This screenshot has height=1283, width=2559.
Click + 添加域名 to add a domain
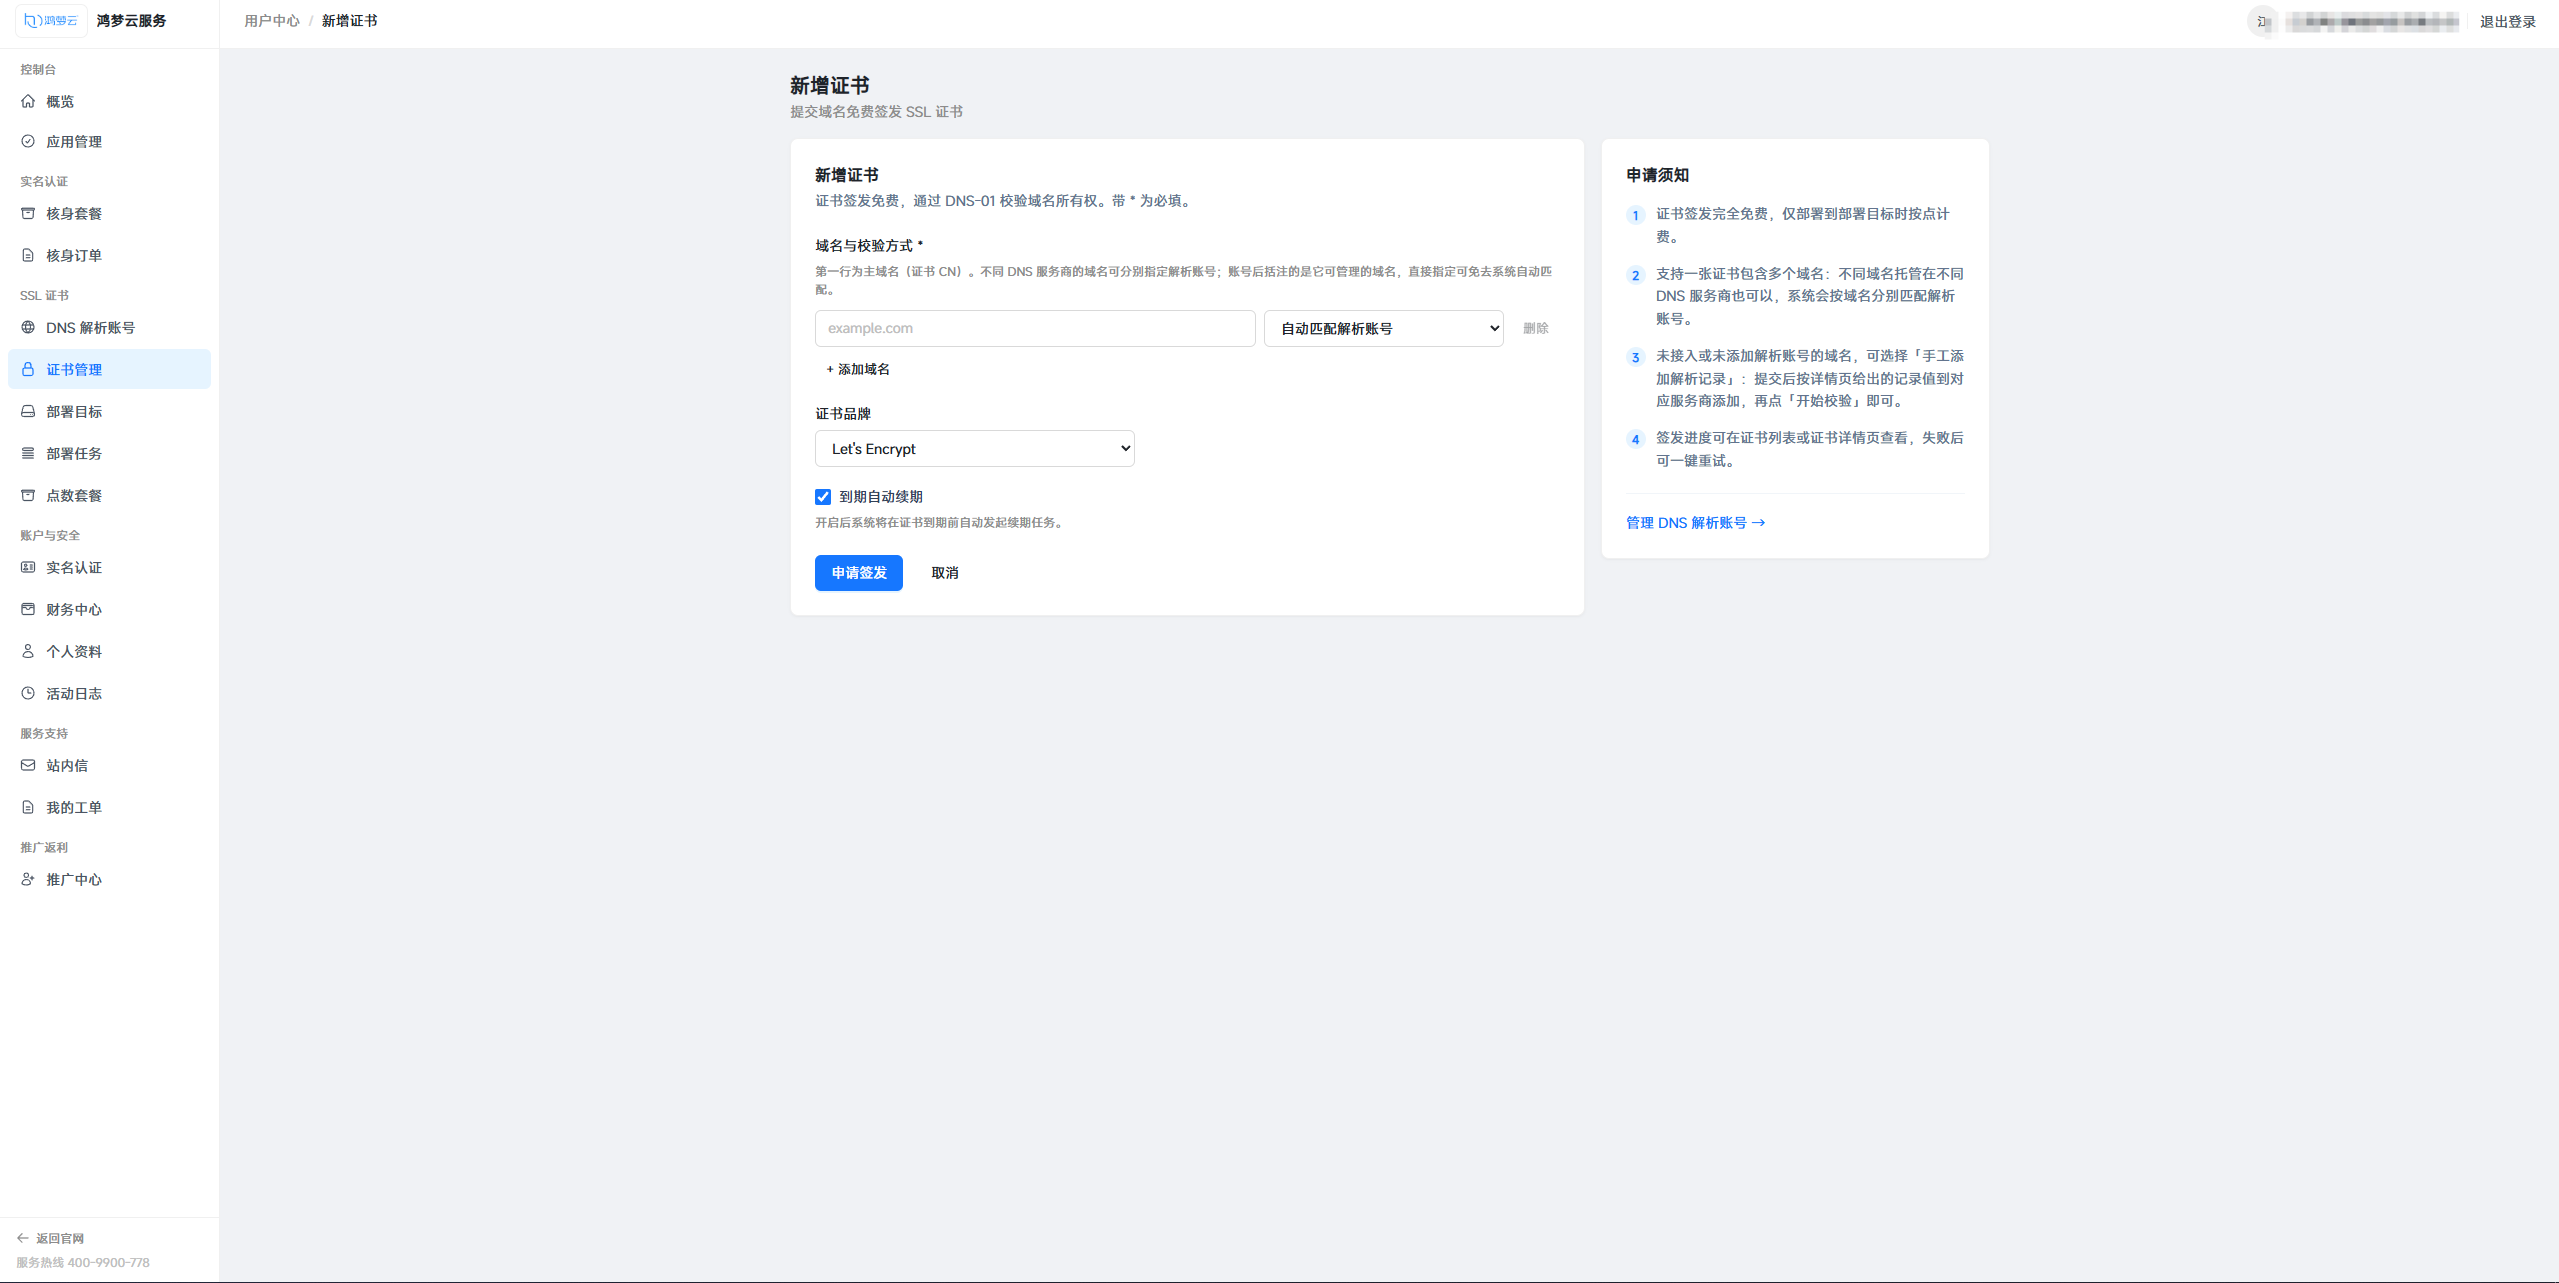pos(858,369)
